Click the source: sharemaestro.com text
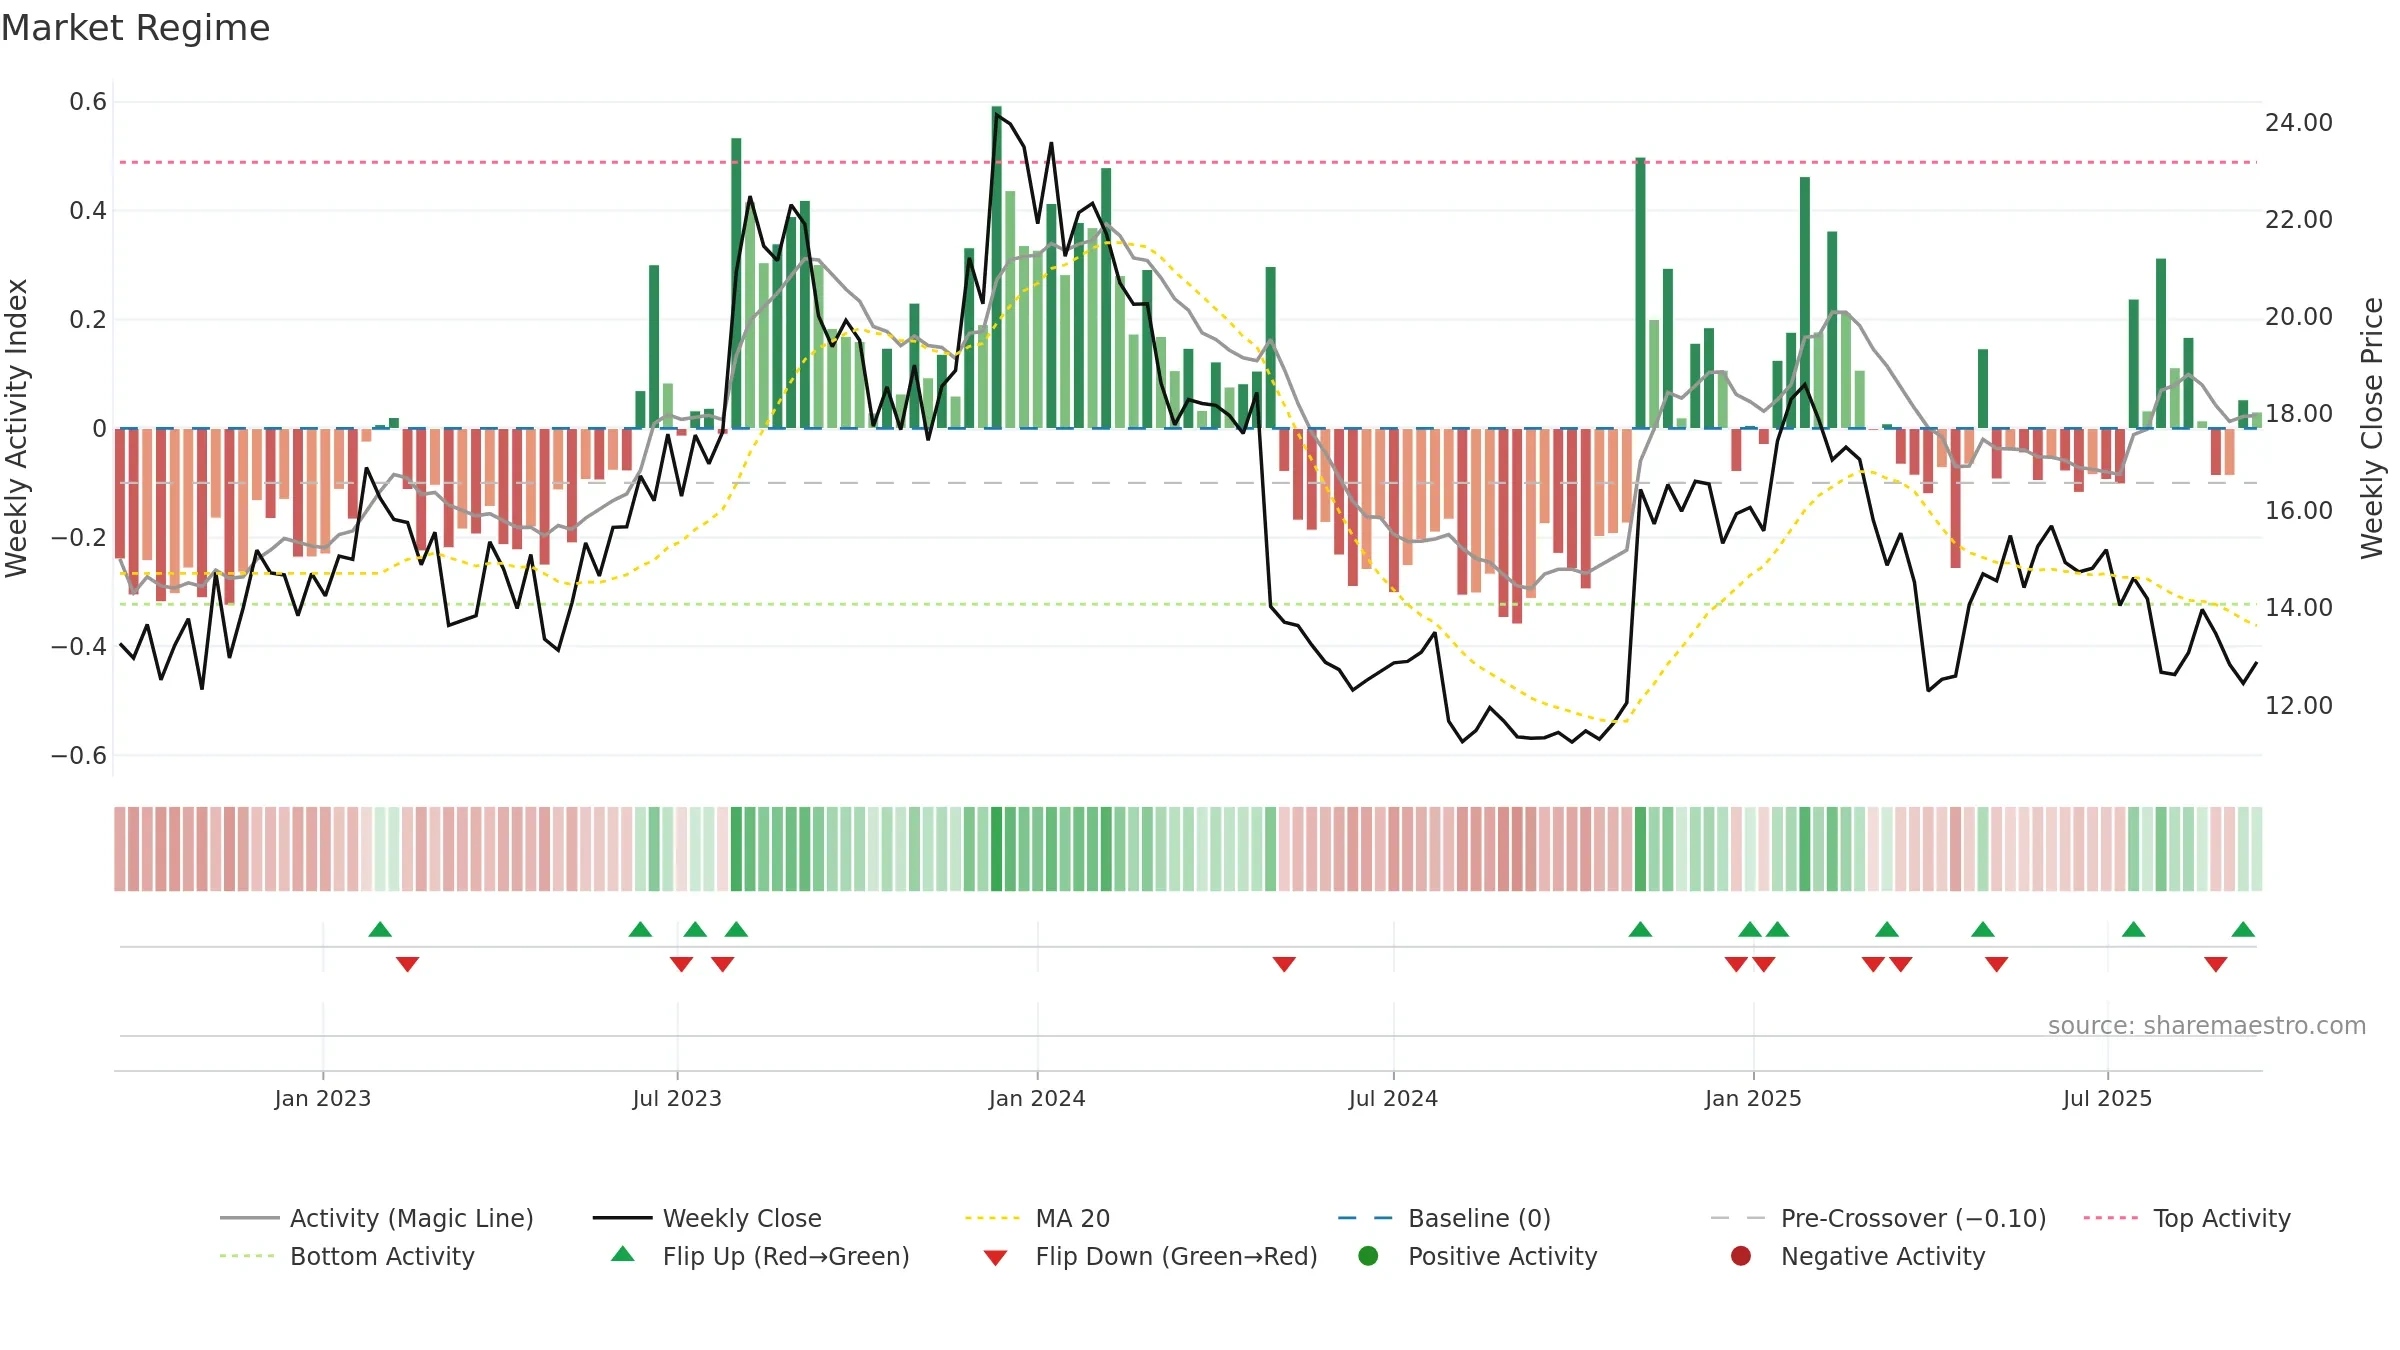The width and height of the screenshot is (2400, 1350). click(x=2207, y=1025)
